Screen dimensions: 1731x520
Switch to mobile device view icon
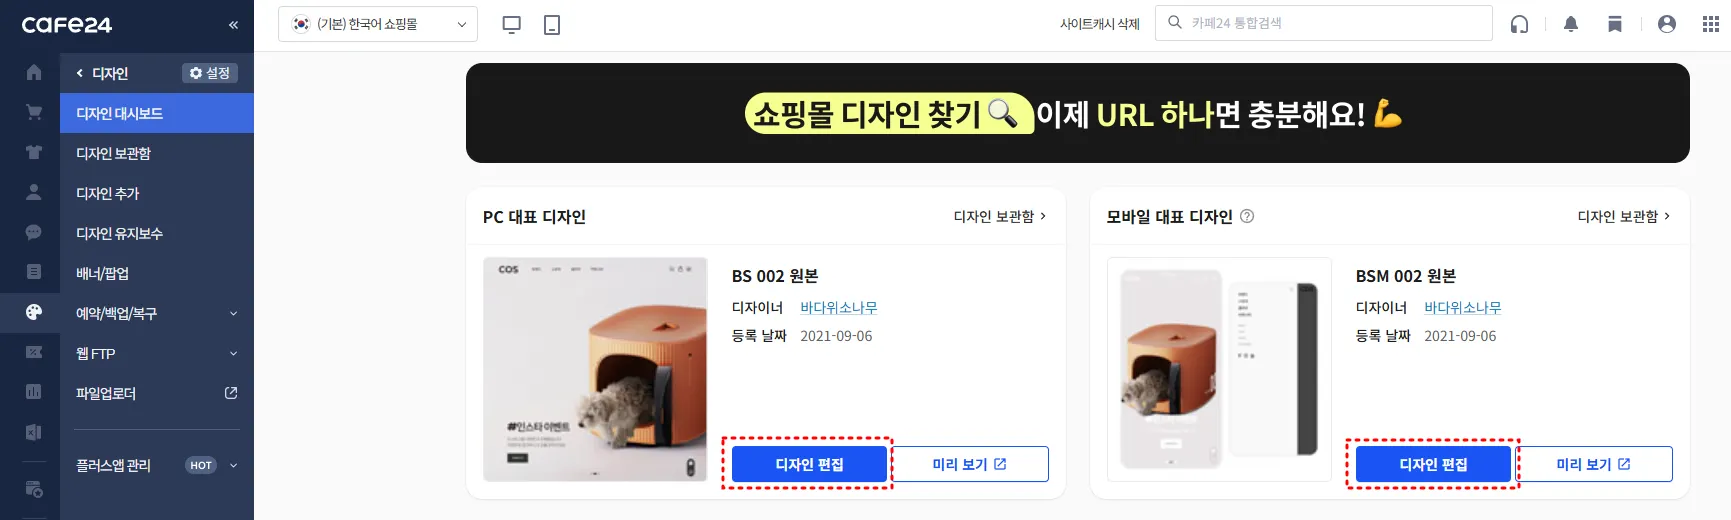coord(552,25)
